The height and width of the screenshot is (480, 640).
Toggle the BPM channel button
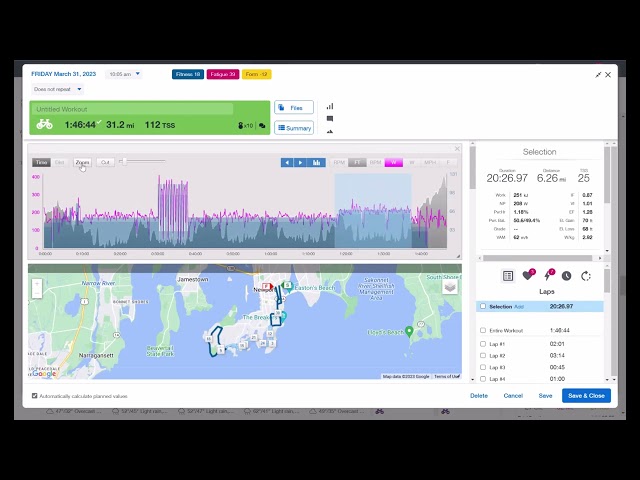pos(376,162)
